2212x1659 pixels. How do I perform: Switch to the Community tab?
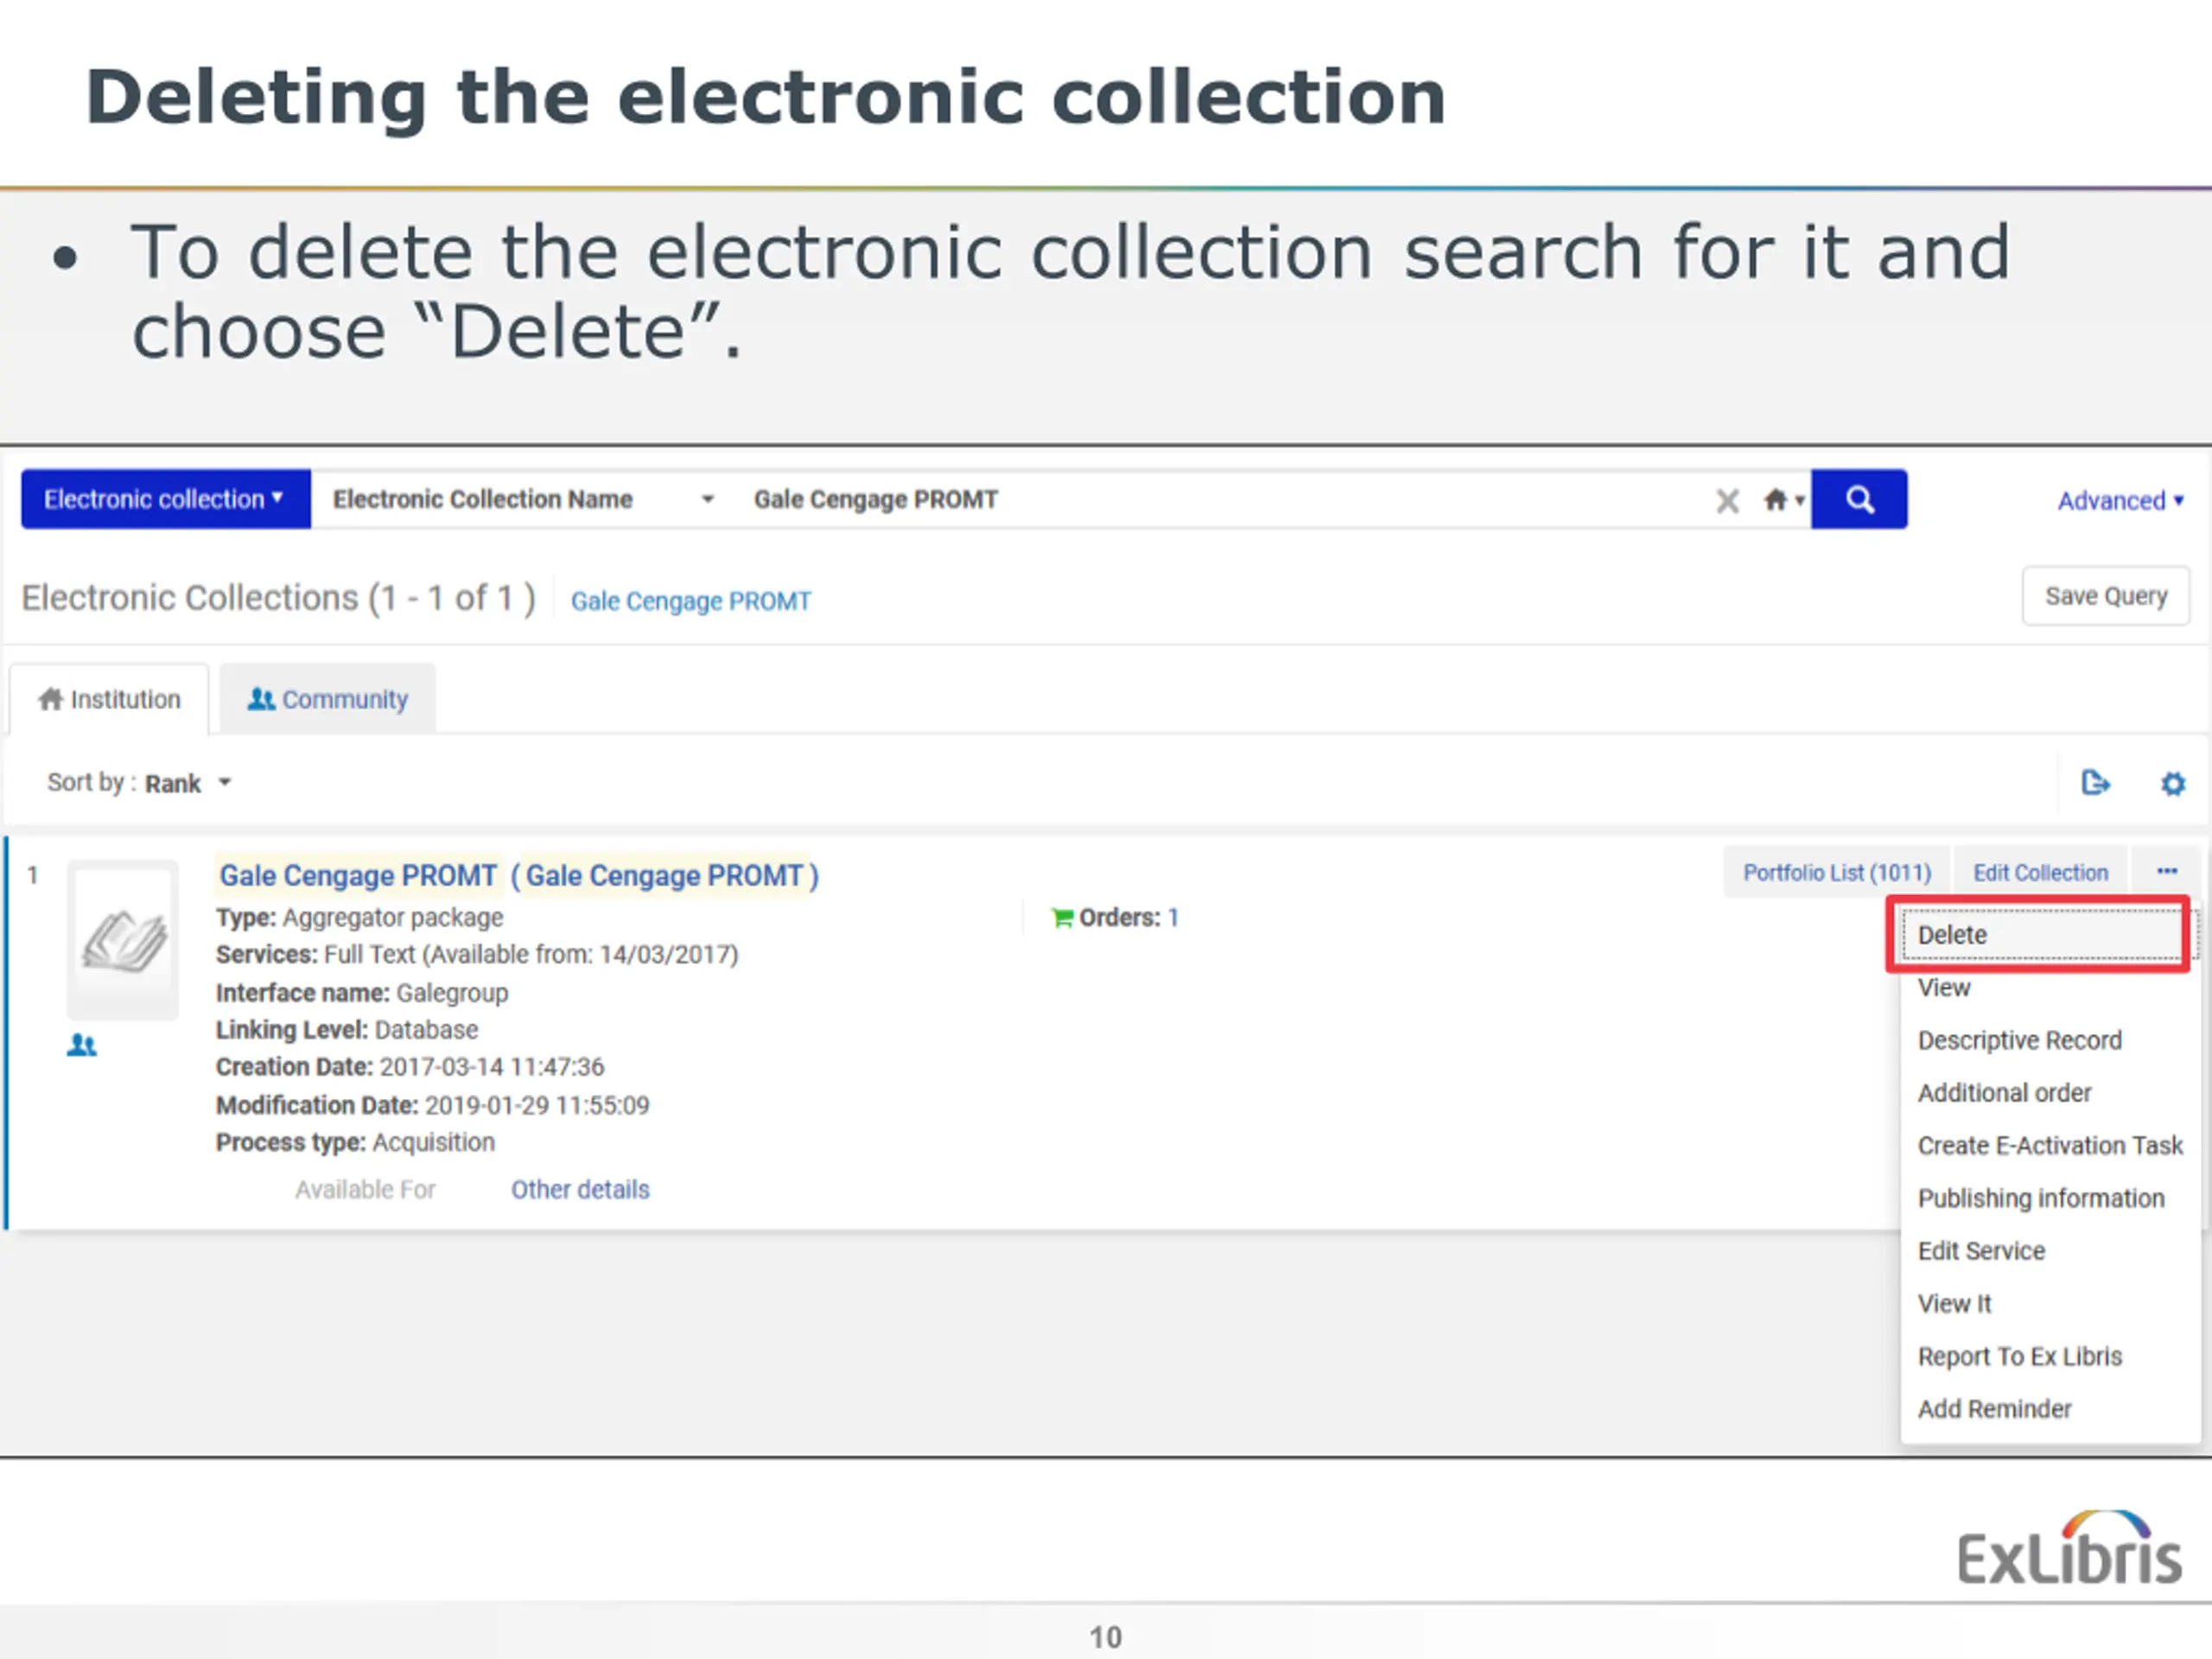[x=327, y=699]
